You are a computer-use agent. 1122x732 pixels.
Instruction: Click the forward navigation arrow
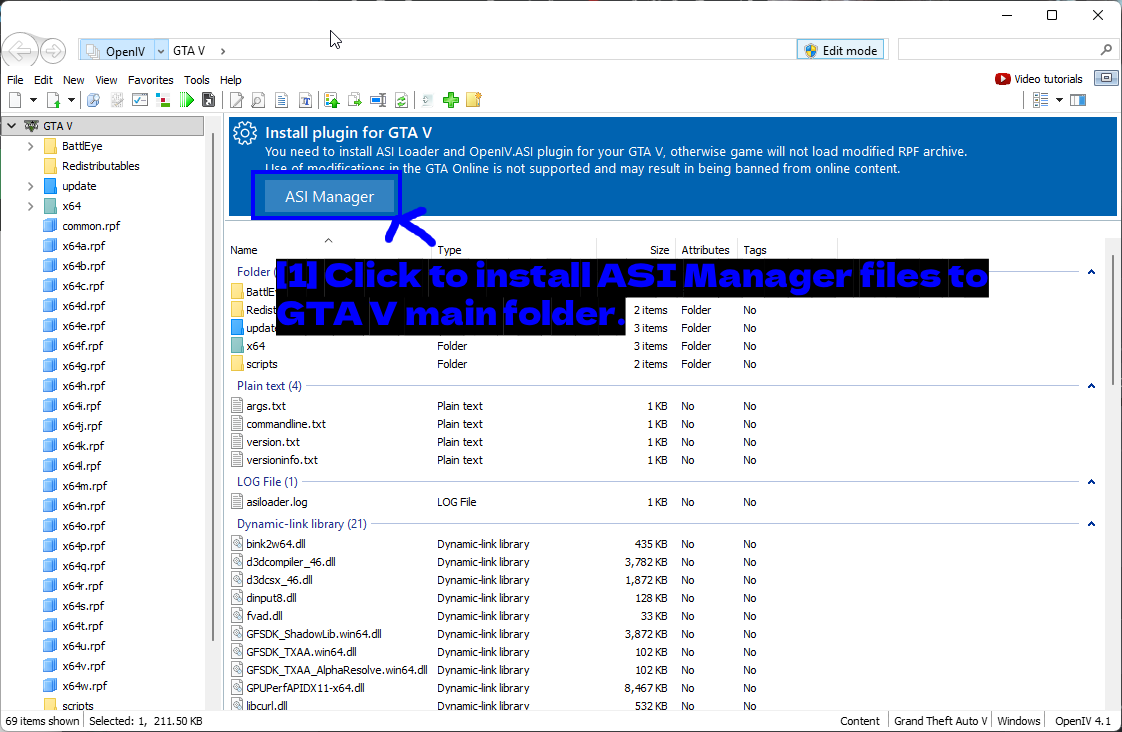point(53,51)
